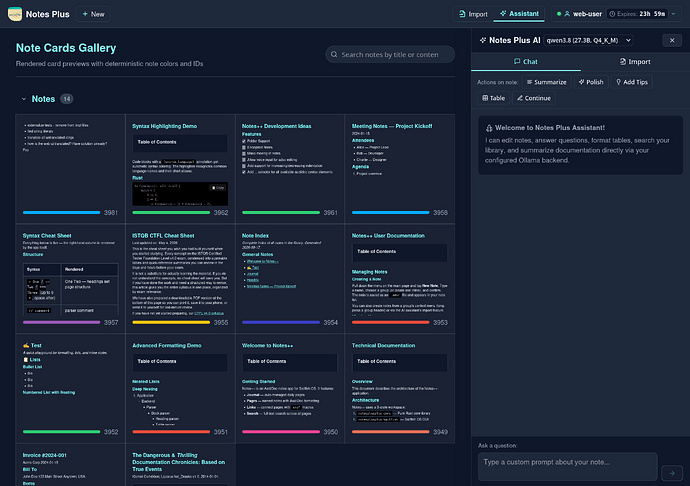
Task: Click the Agenda heading in Meeting Notes
Action: coord(360,167)
